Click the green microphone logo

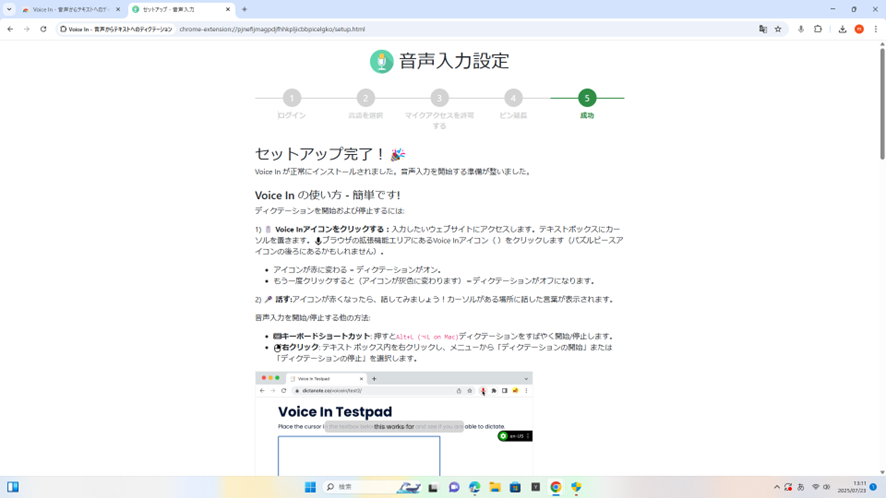[x=381, y=61]
